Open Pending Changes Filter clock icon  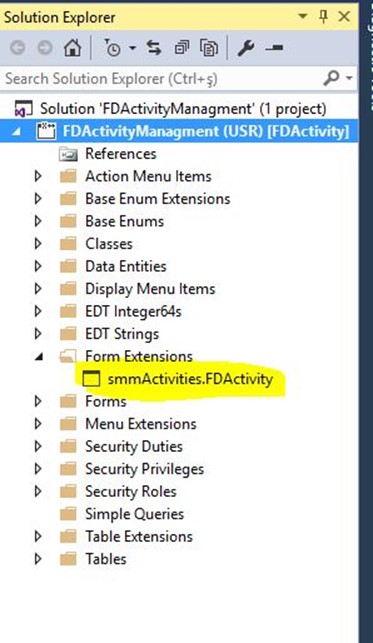[x=112, y=48]
